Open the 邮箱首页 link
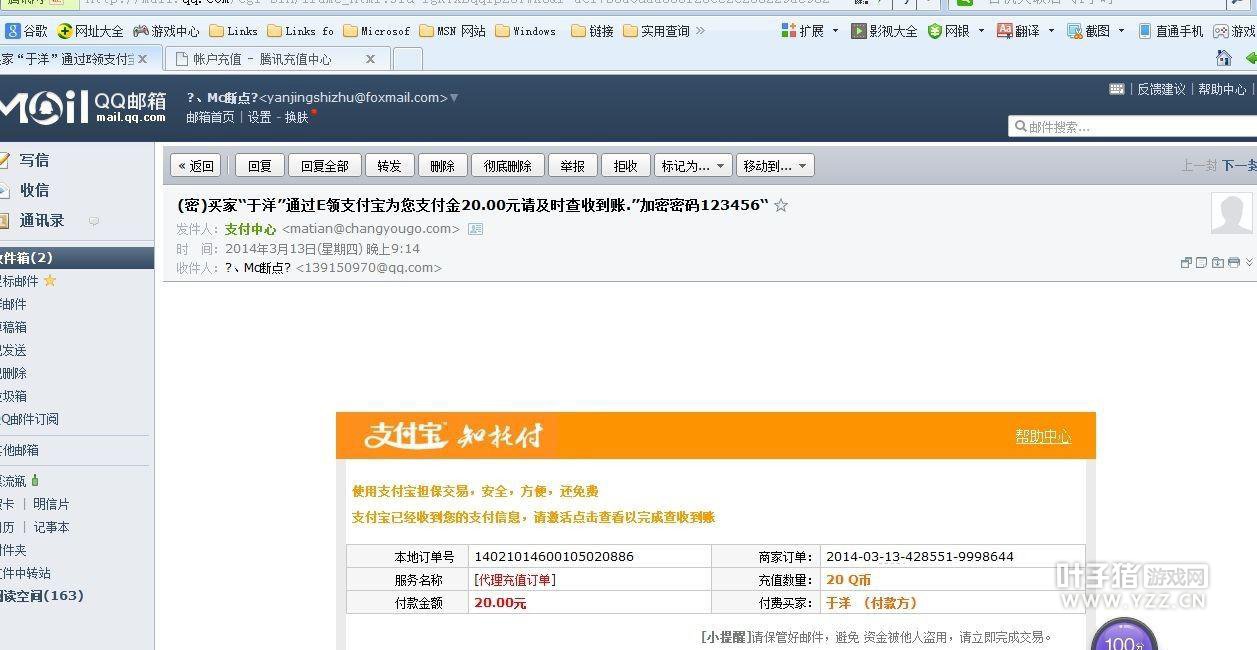The width and height of the screenshot is (1257, 650). 210,117
